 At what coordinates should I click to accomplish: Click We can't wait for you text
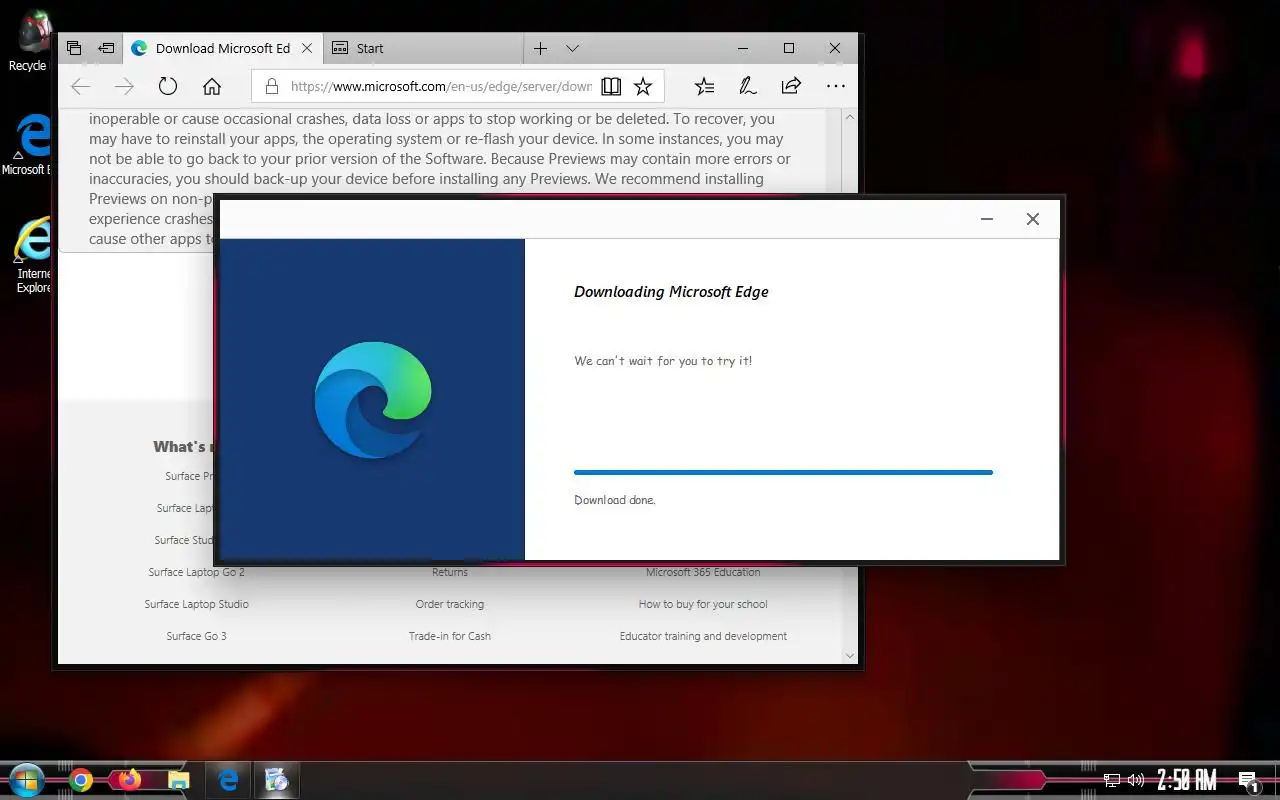point(663,361)
